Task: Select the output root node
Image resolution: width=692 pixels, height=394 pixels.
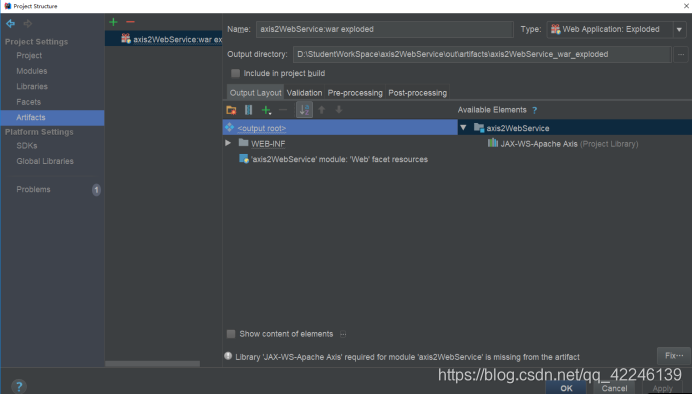Action: tap(340, 128)
